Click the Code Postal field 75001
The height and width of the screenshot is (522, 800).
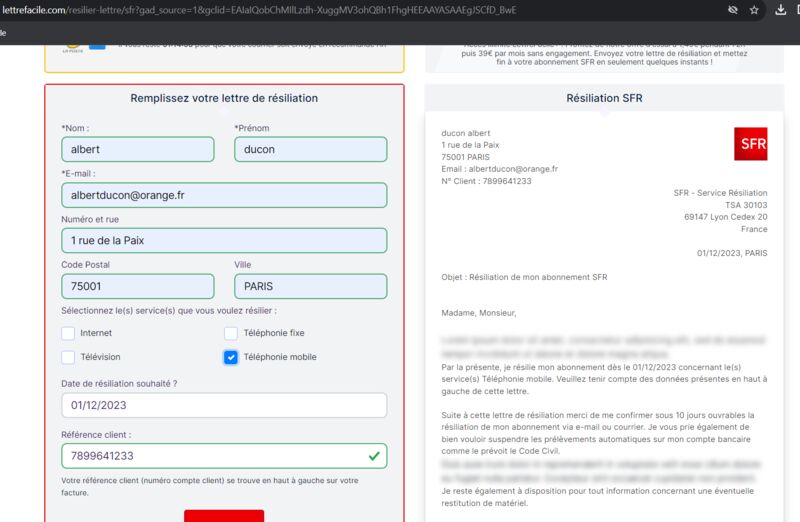(138, 286)
